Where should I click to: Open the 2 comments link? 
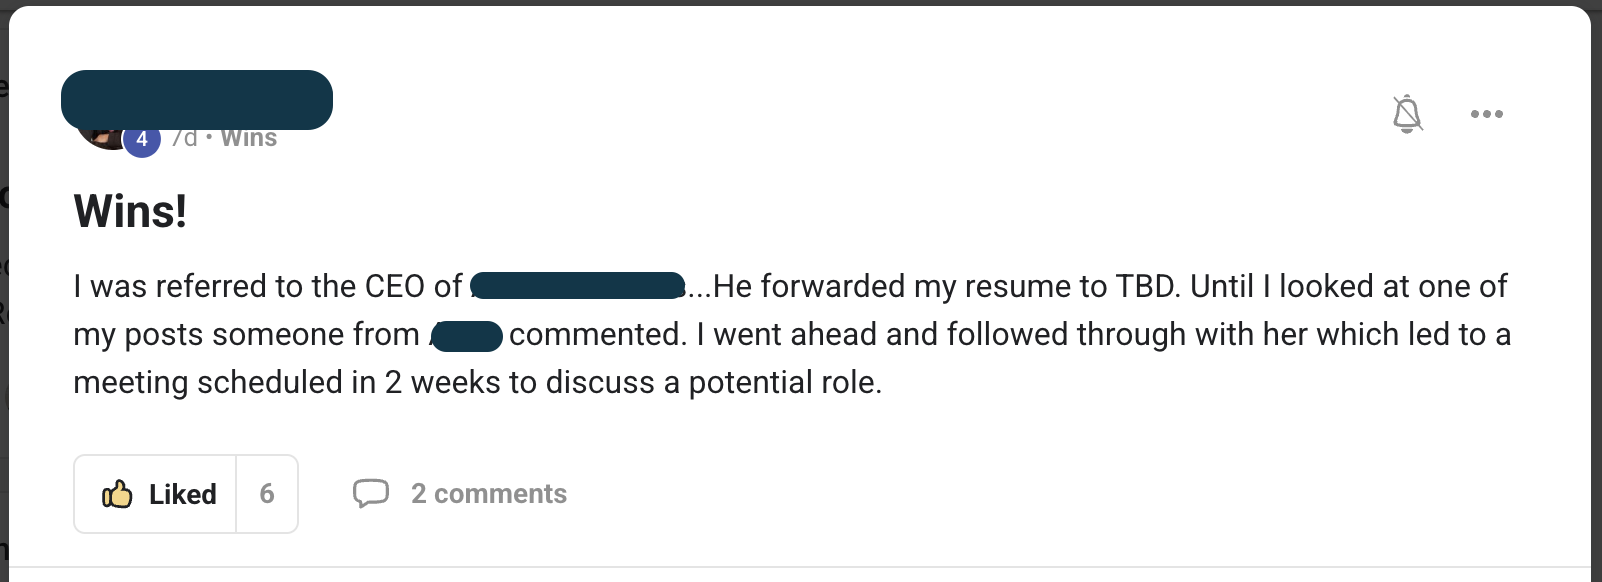[x=488, y=494]
